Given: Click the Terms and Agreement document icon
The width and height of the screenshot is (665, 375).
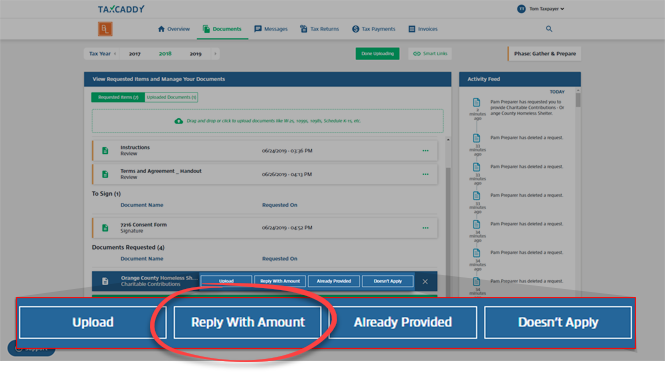Looking at the screenshot, I should pyautogui.click(x=105, y=174).
